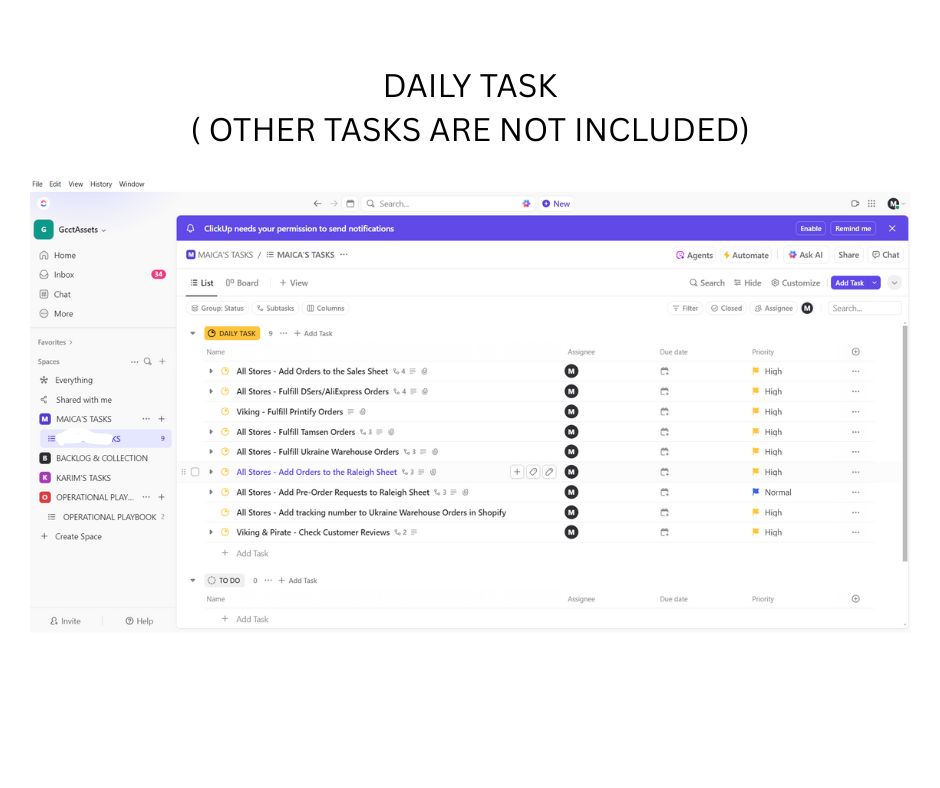
Task: Toggle the Assignee filter button
Action: tap(774, 308)
